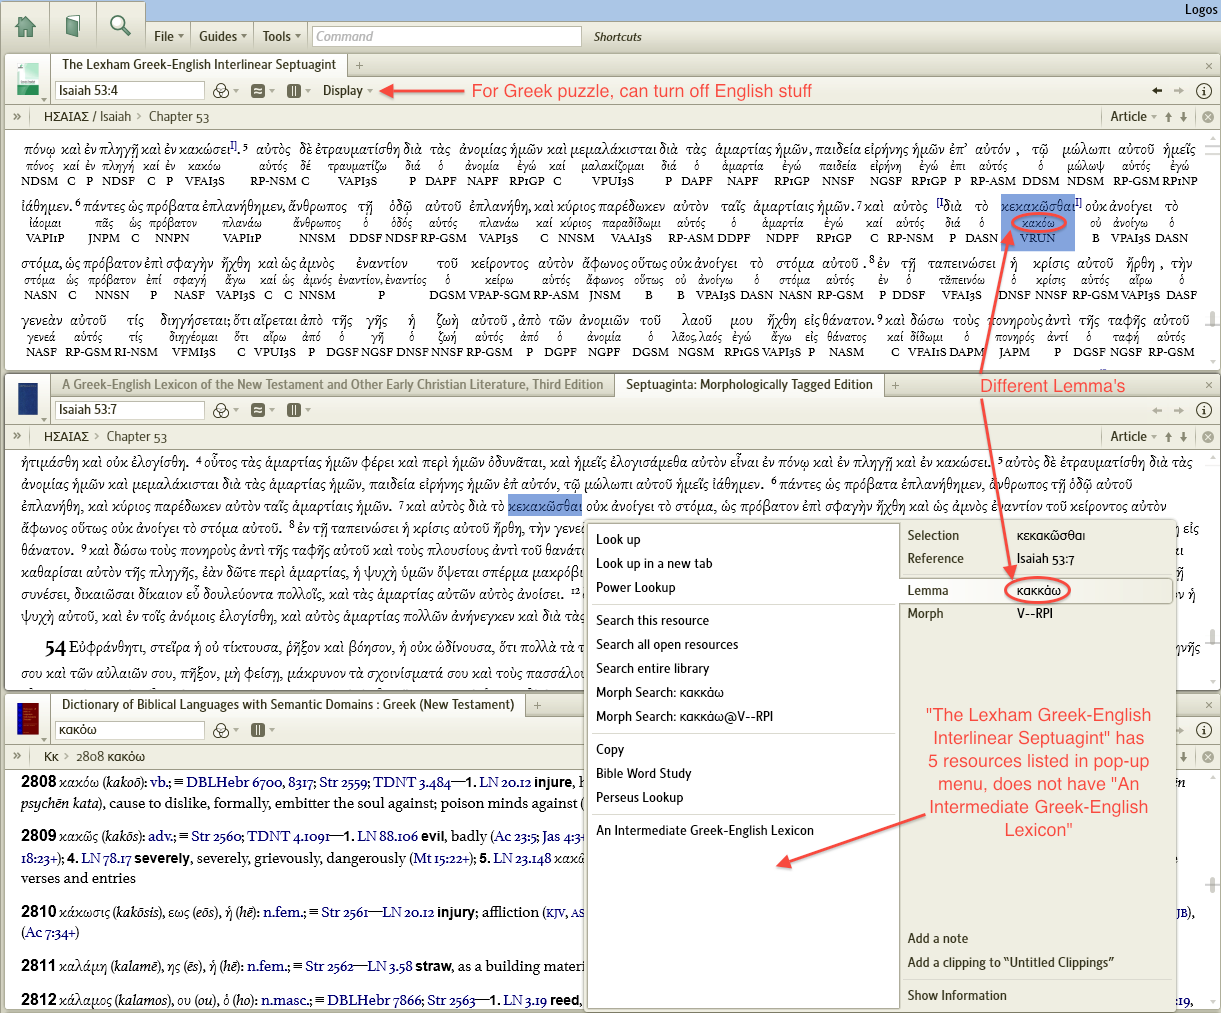Click the Isaiah 53:4 reference box

point(129,91)
